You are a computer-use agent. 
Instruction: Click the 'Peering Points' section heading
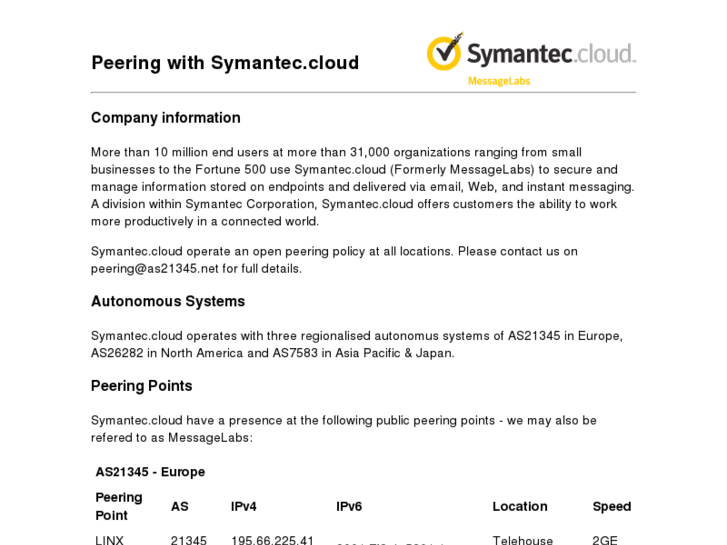[142, 386]
